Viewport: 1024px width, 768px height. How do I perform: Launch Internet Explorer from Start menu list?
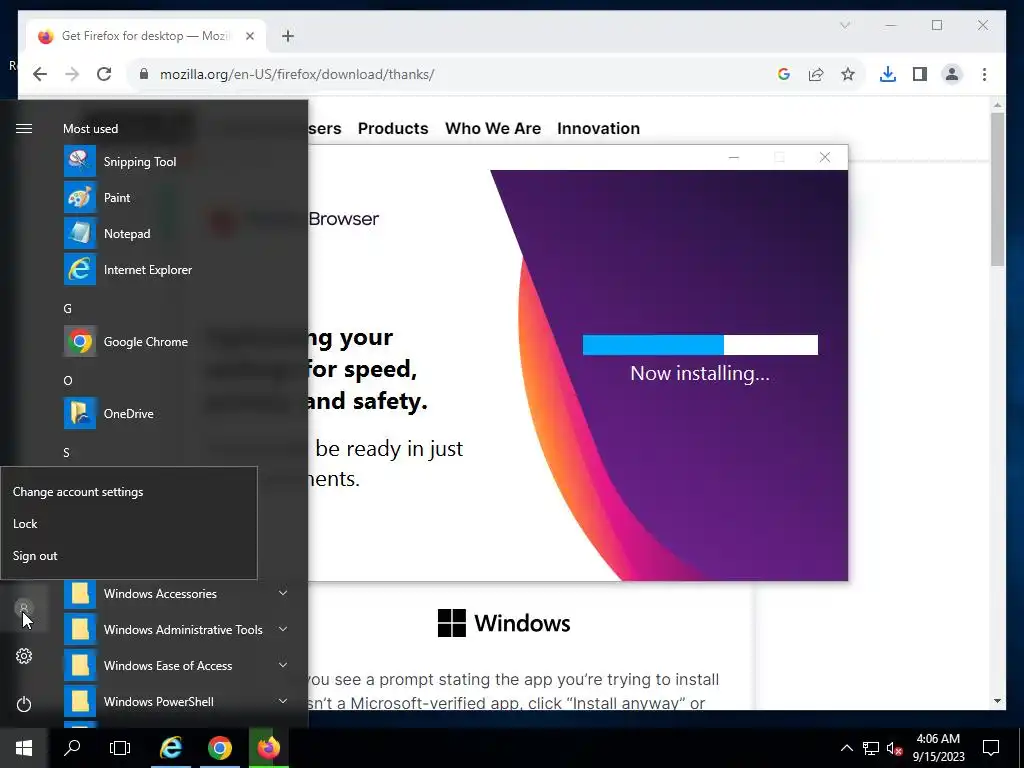tap(176, 269)
